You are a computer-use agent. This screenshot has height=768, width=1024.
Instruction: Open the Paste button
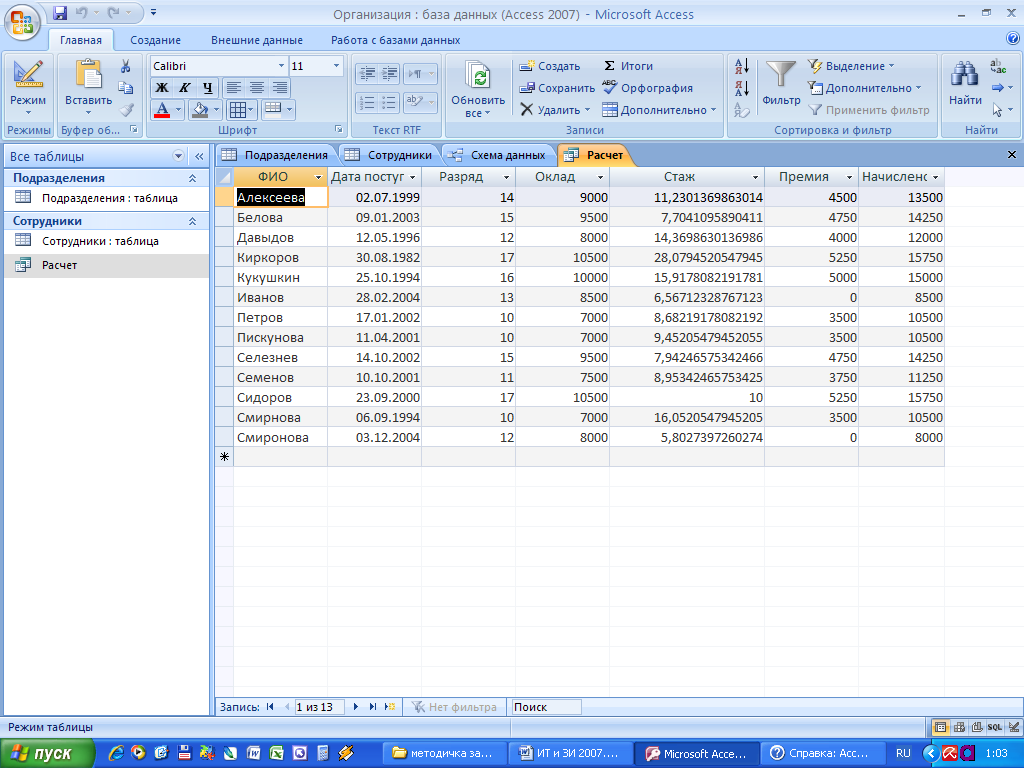[x=88, y=87]
